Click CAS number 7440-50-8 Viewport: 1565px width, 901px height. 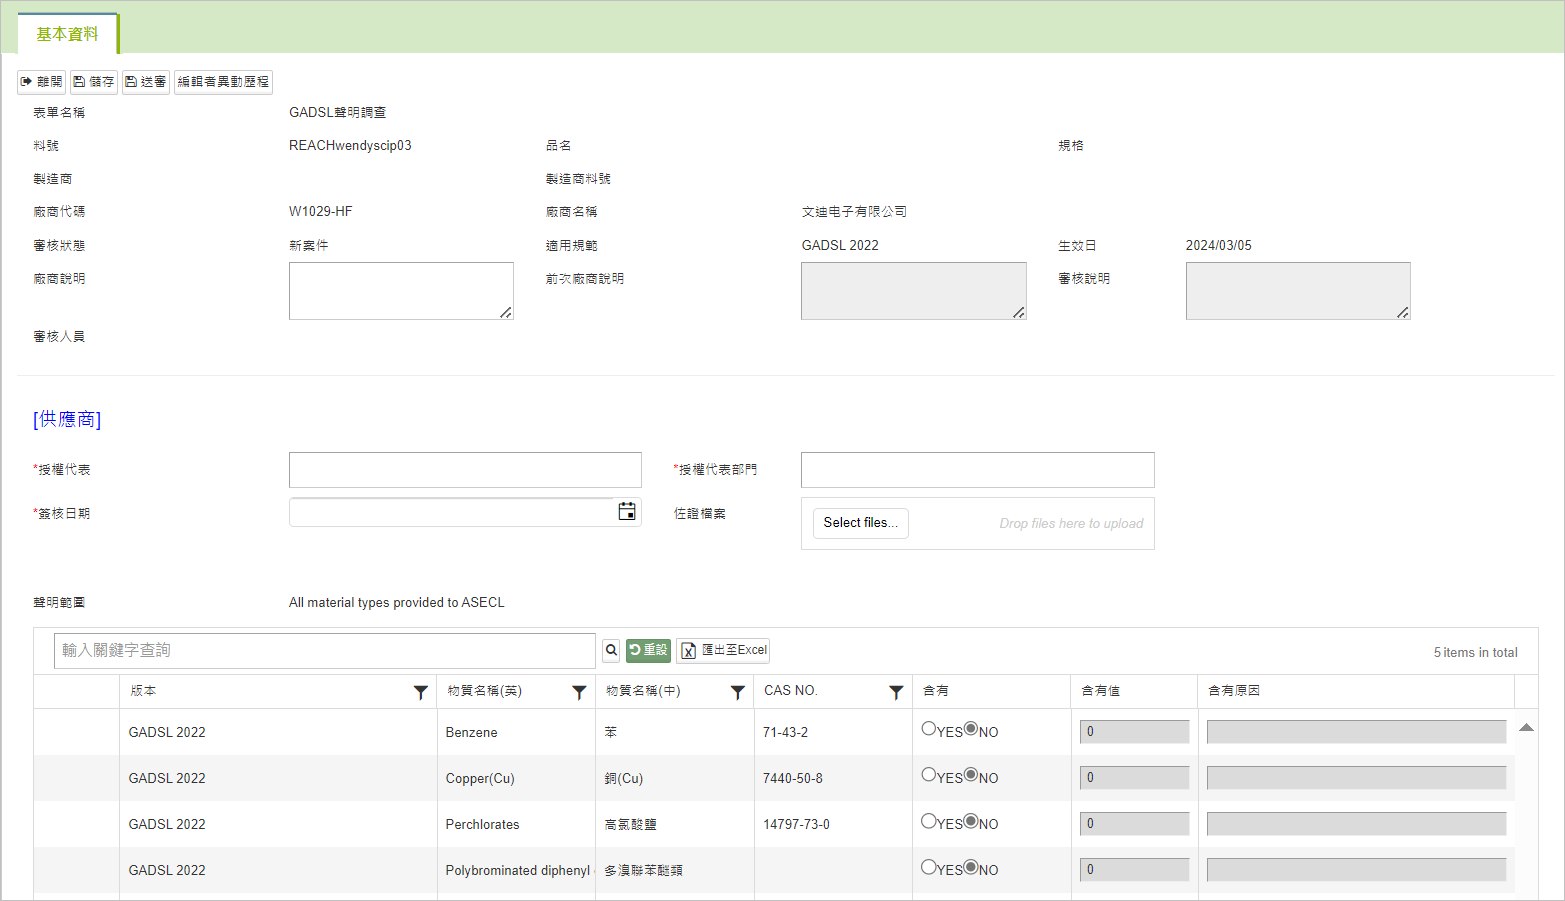point(792,778)
